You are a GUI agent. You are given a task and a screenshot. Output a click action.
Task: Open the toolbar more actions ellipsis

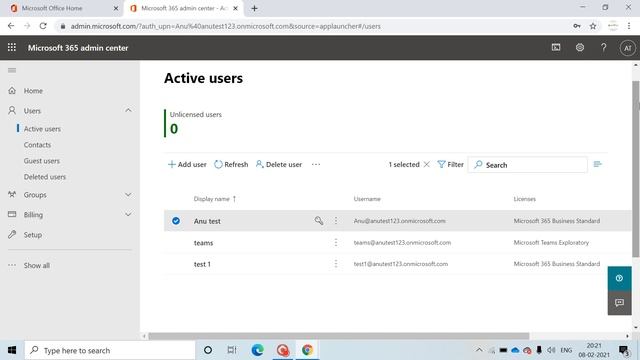click(x=316, y=164)
